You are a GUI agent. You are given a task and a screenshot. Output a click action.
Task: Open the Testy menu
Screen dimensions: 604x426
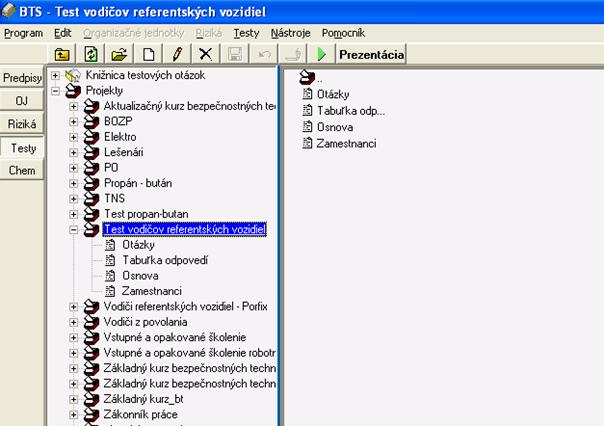[246, 33]
